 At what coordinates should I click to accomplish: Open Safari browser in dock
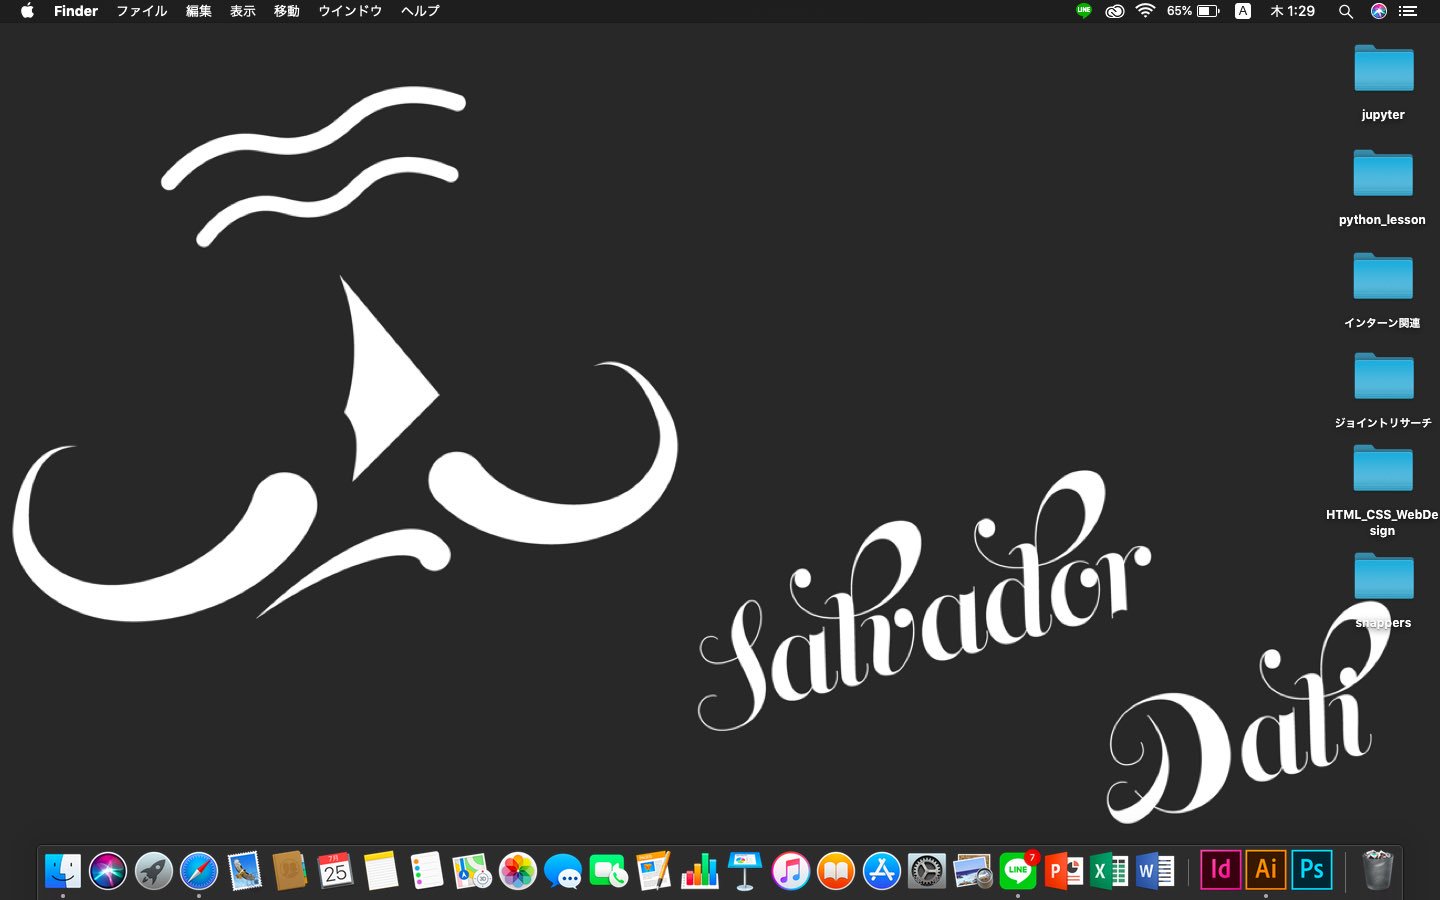pos(199,871)
